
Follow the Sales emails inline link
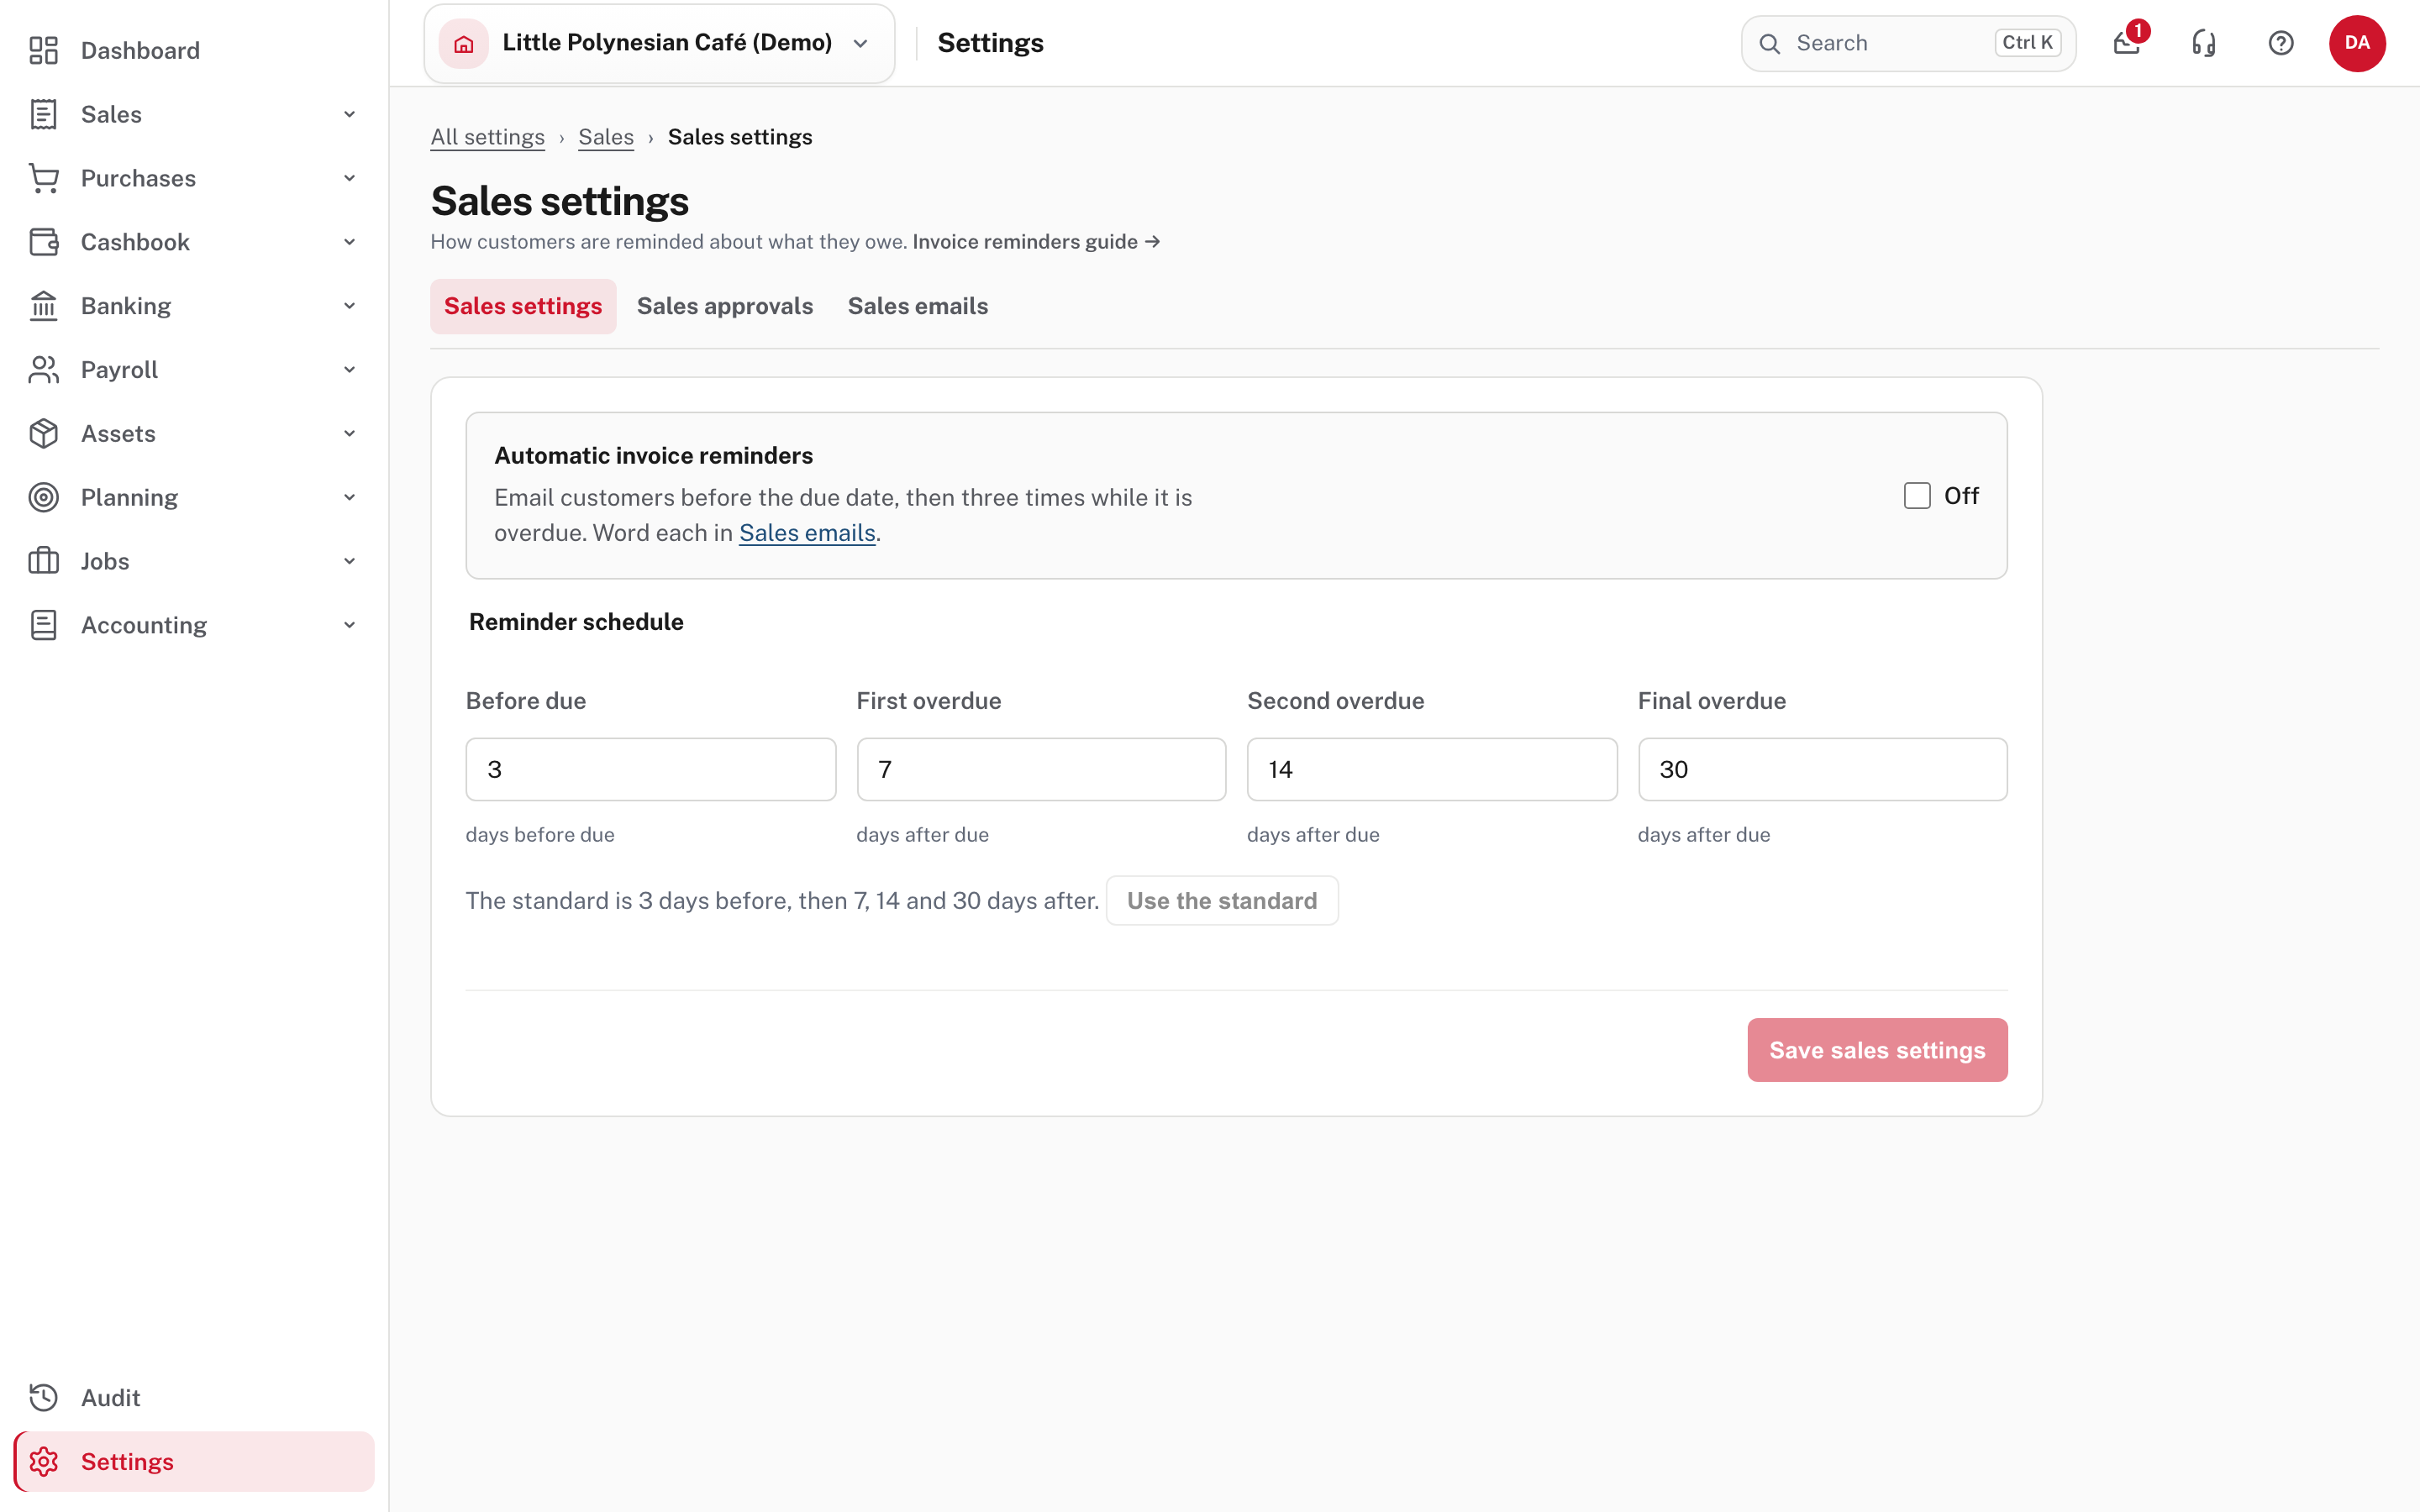pyautogui.click(x=807, y=533)
